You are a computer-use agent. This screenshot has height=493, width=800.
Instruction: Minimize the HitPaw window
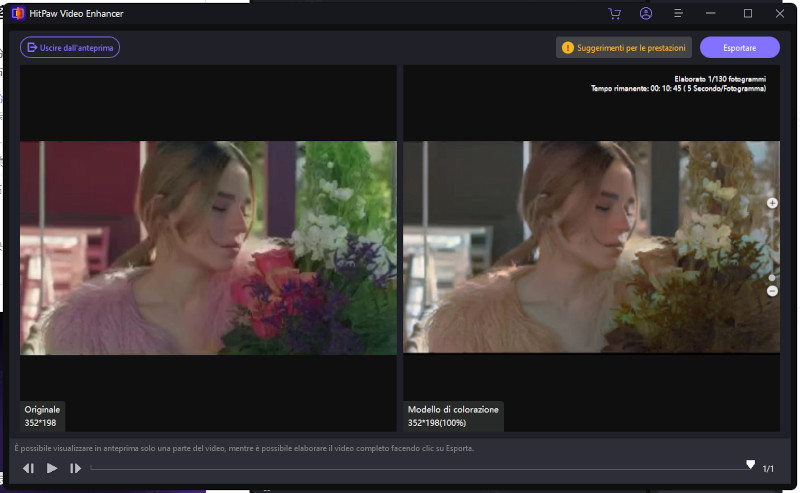[x=711, y=14]
